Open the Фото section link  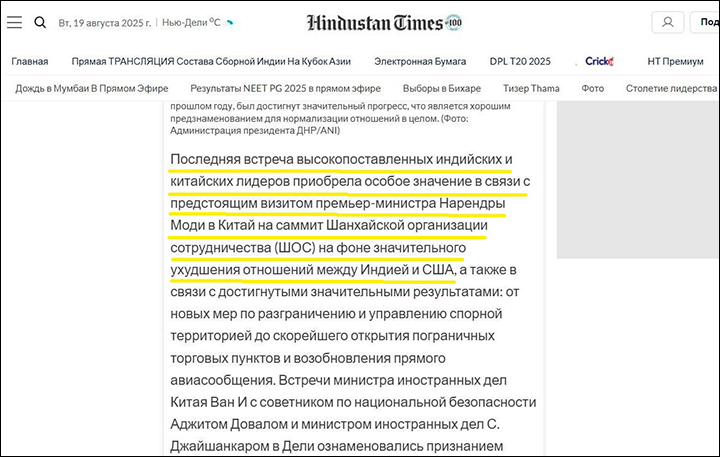point(593,88)
